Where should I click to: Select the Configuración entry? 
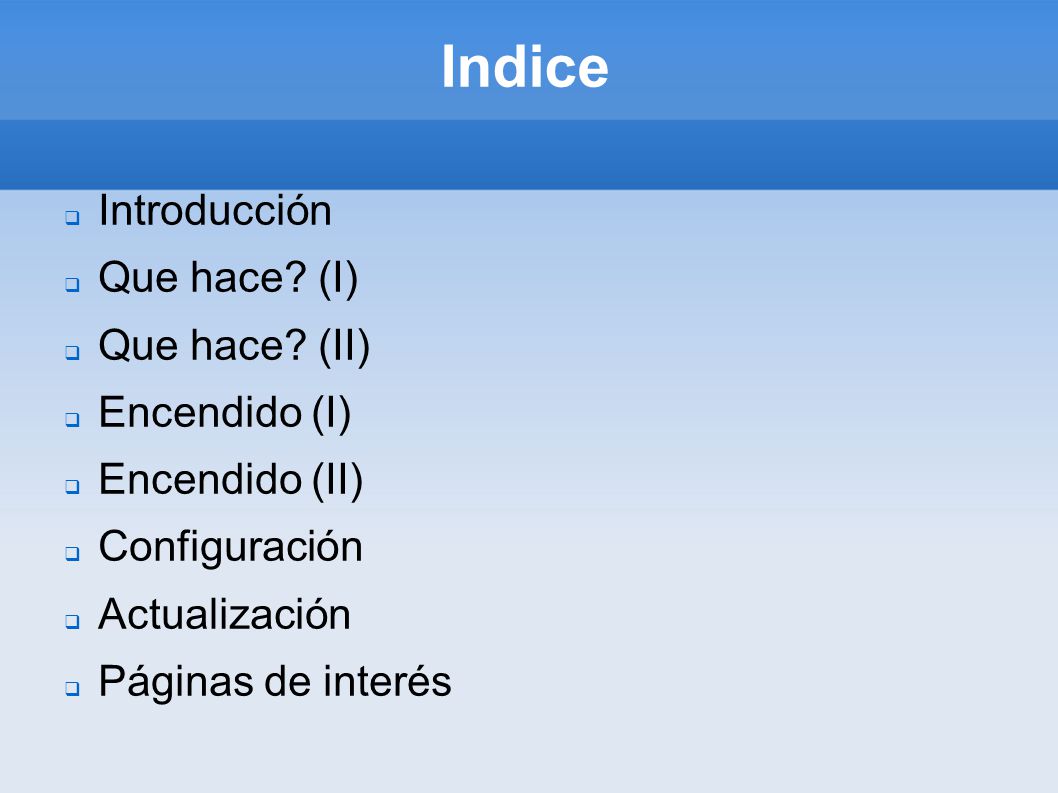point(231,547)
